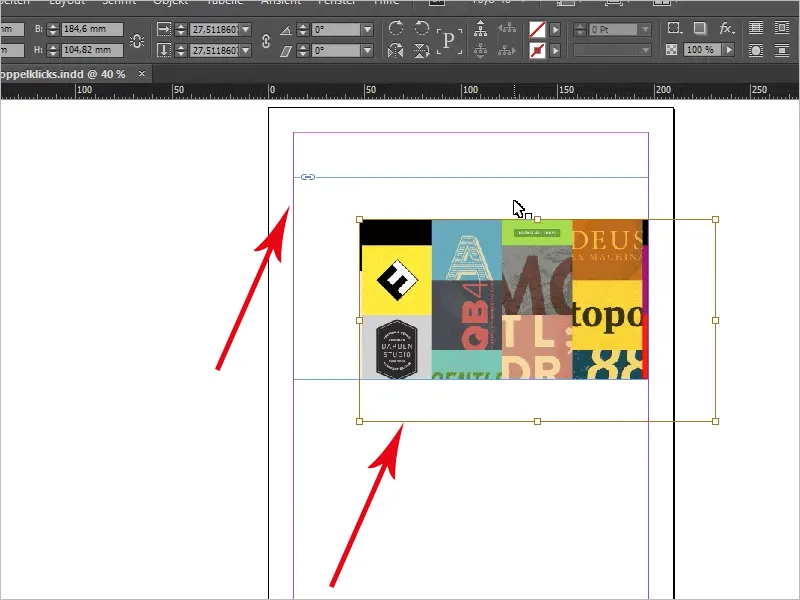Viewport: 800px width, 600px height.
Task: Click the opacity checkerboard icon
Action: point(671,50)
